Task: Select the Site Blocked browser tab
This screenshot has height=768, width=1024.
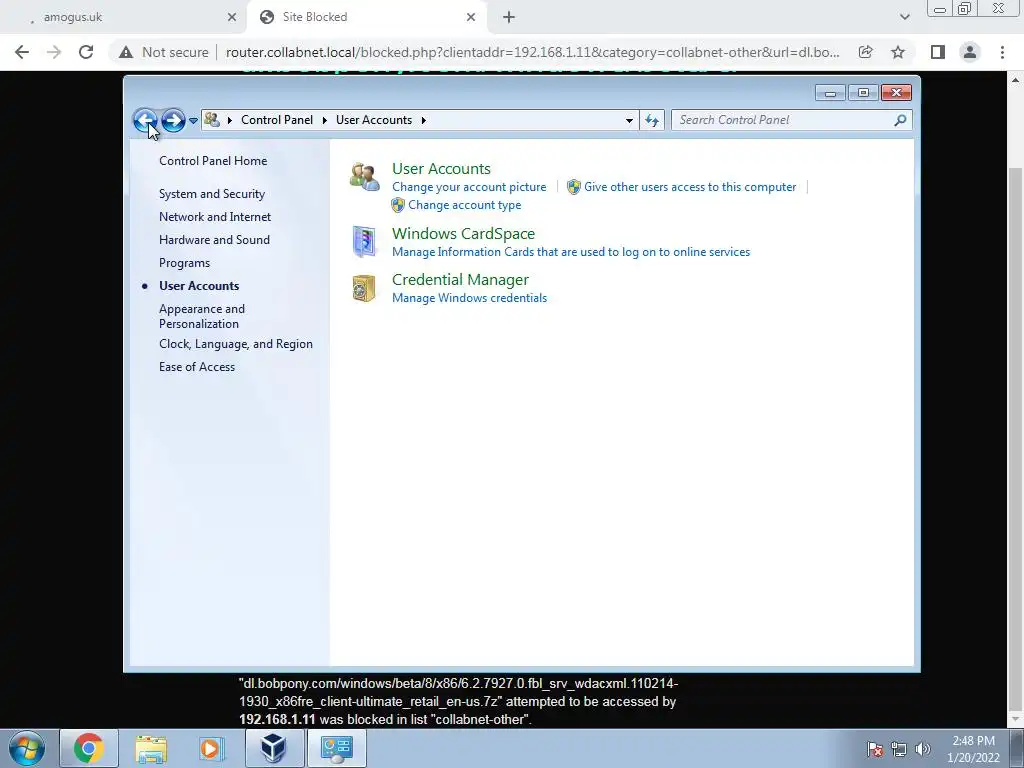Action: click(366, 17)
